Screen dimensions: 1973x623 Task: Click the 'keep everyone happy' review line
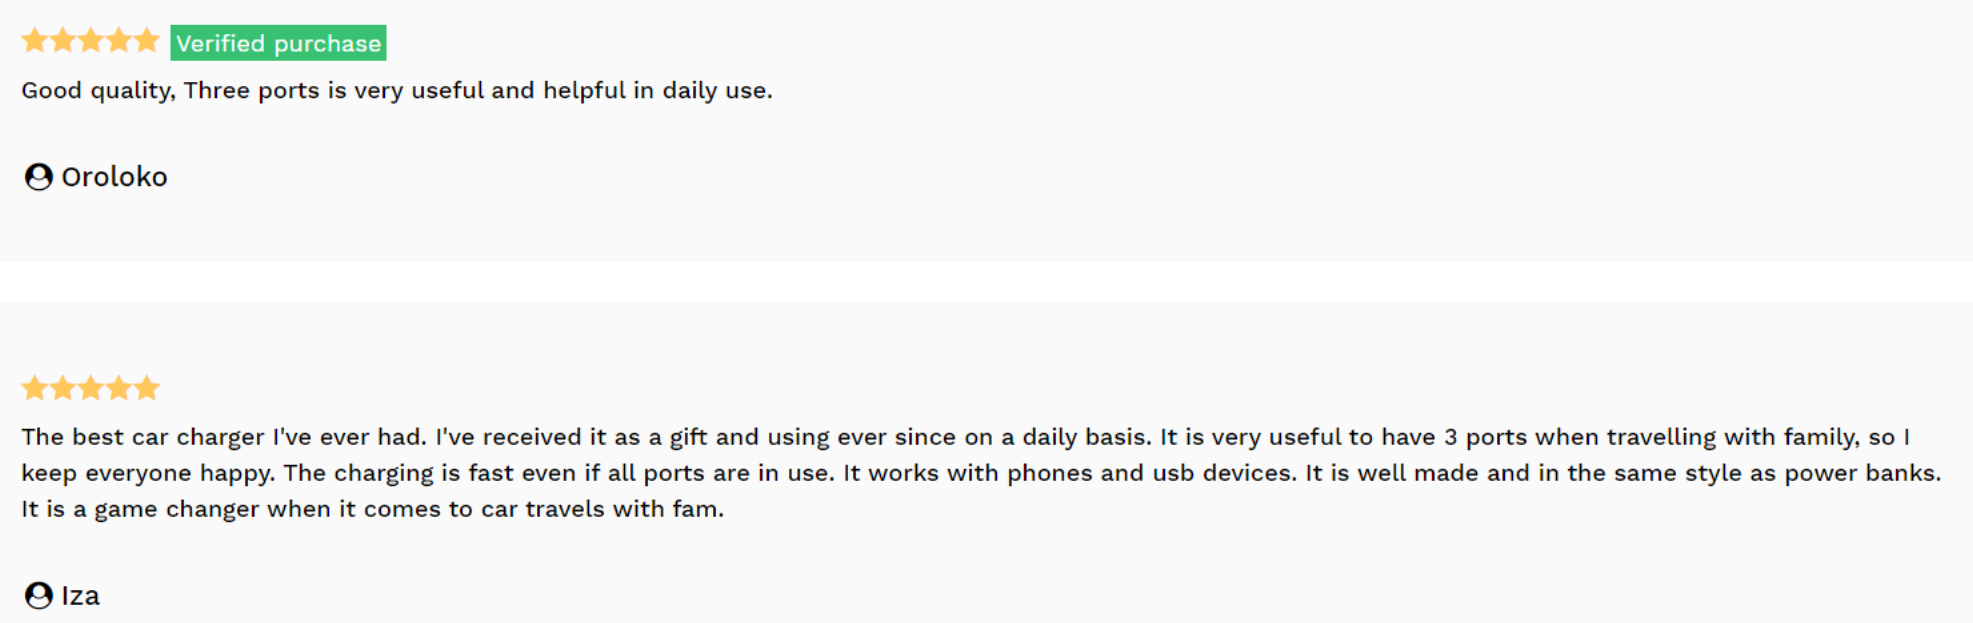[x=981, y=473]
